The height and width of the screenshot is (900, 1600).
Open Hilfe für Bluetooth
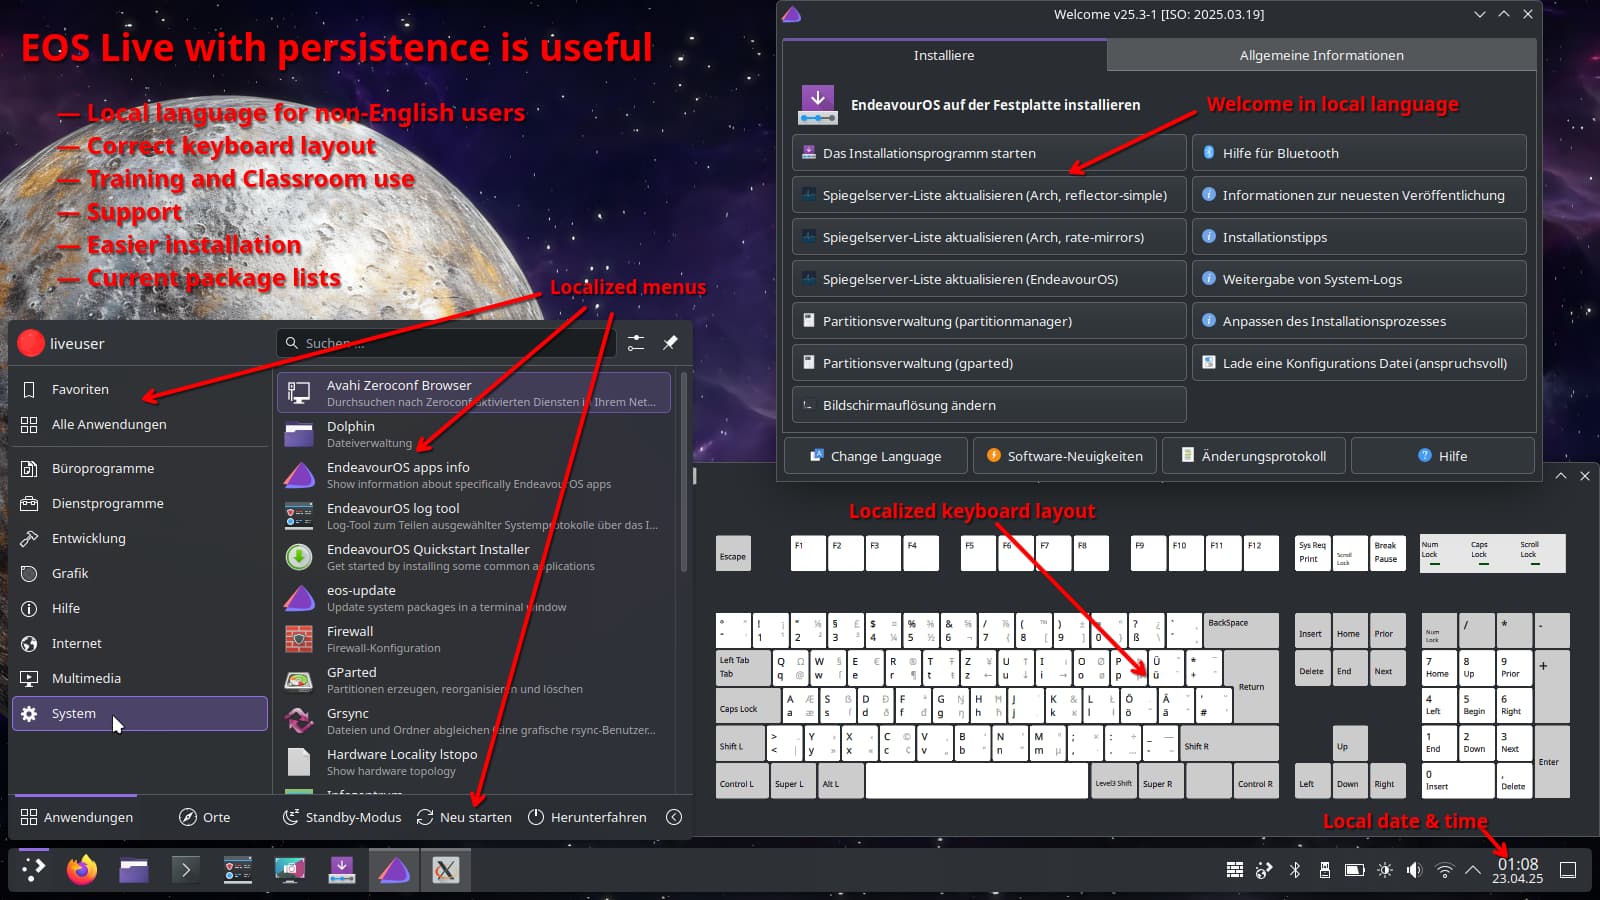point(1359,153)
